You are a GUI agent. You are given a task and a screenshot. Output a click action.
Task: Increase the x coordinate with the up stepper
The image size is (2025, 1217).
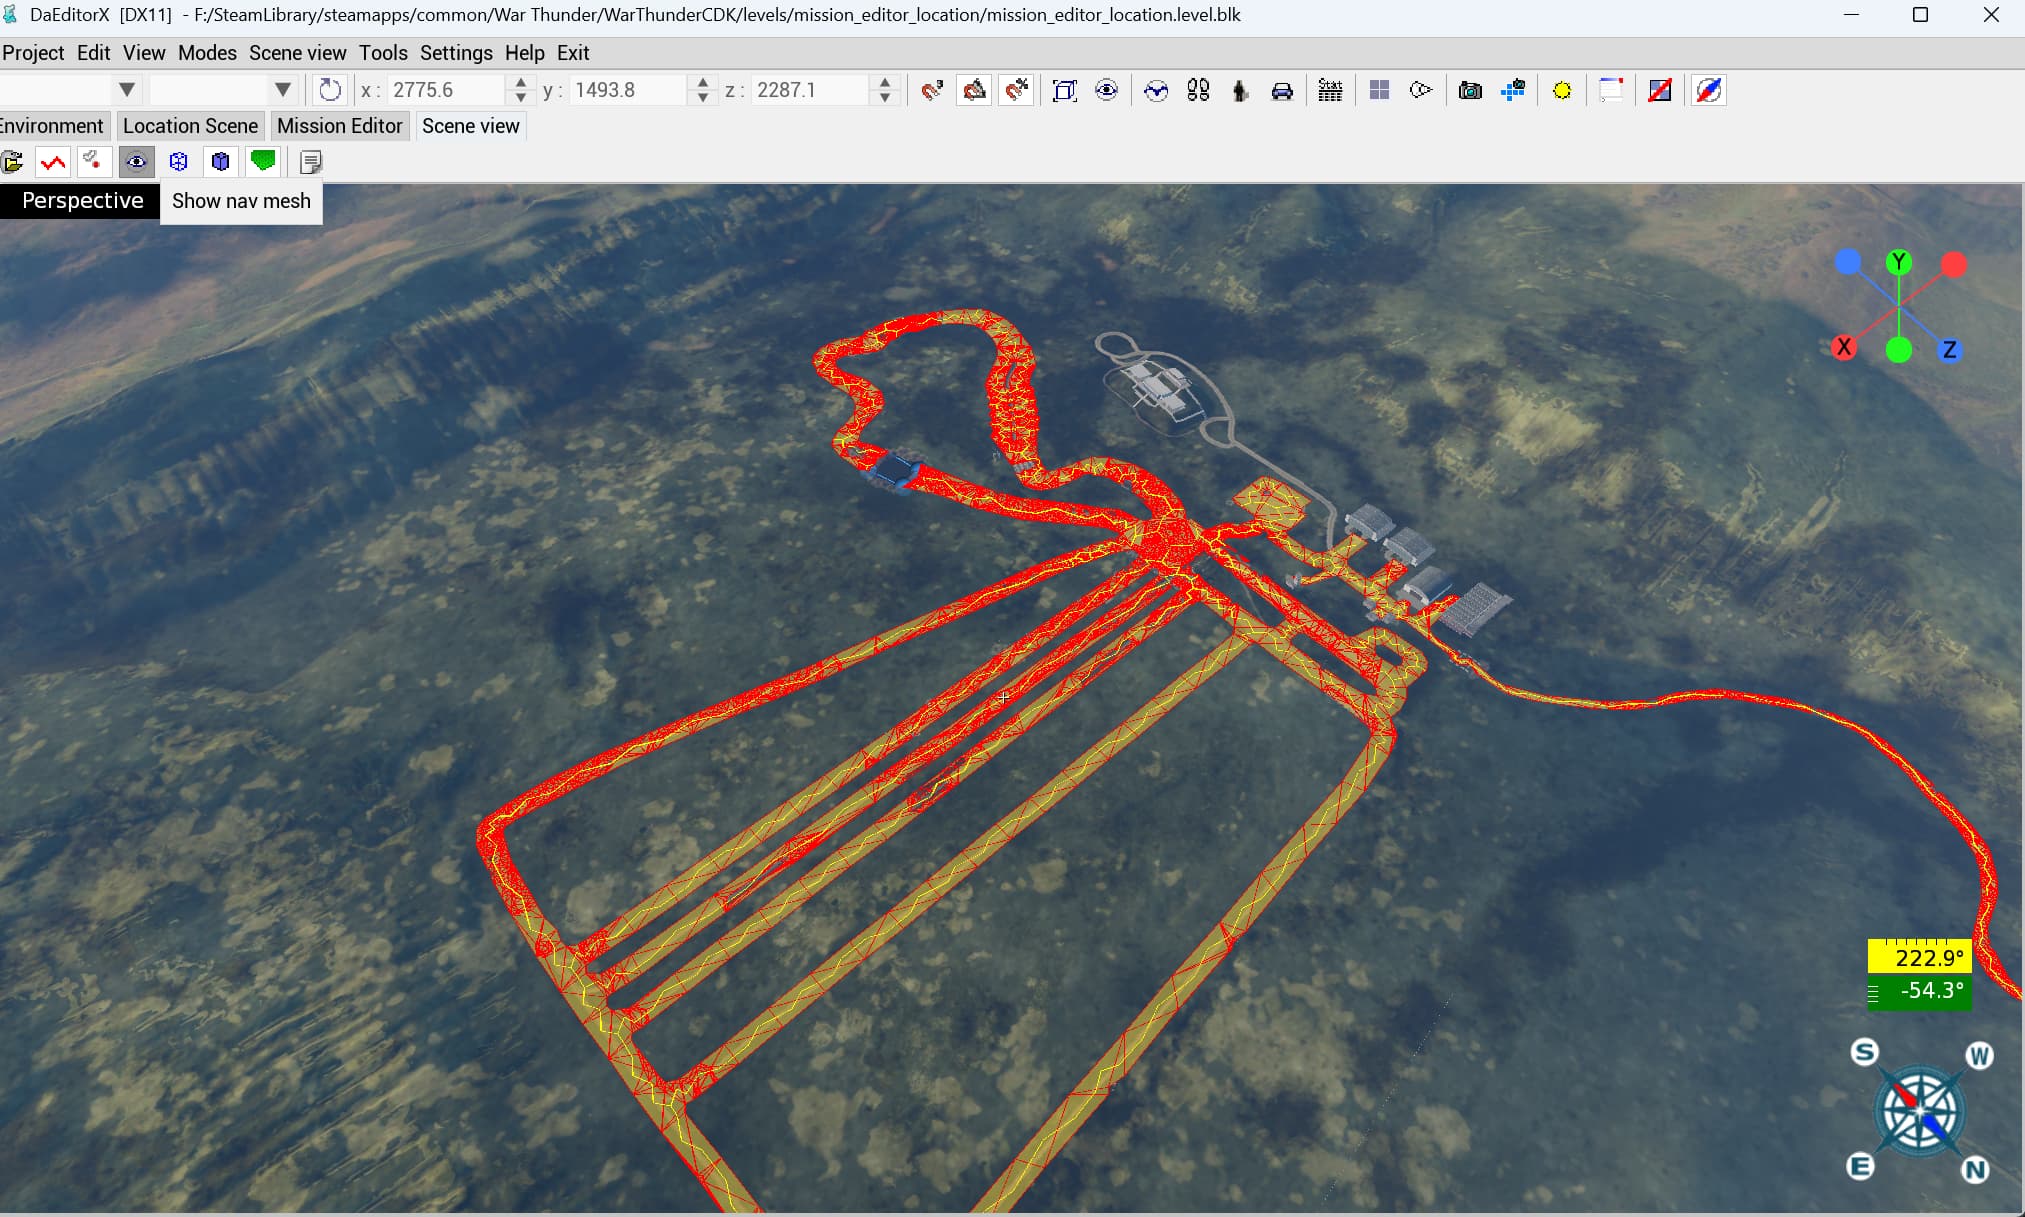click(520, 83)
